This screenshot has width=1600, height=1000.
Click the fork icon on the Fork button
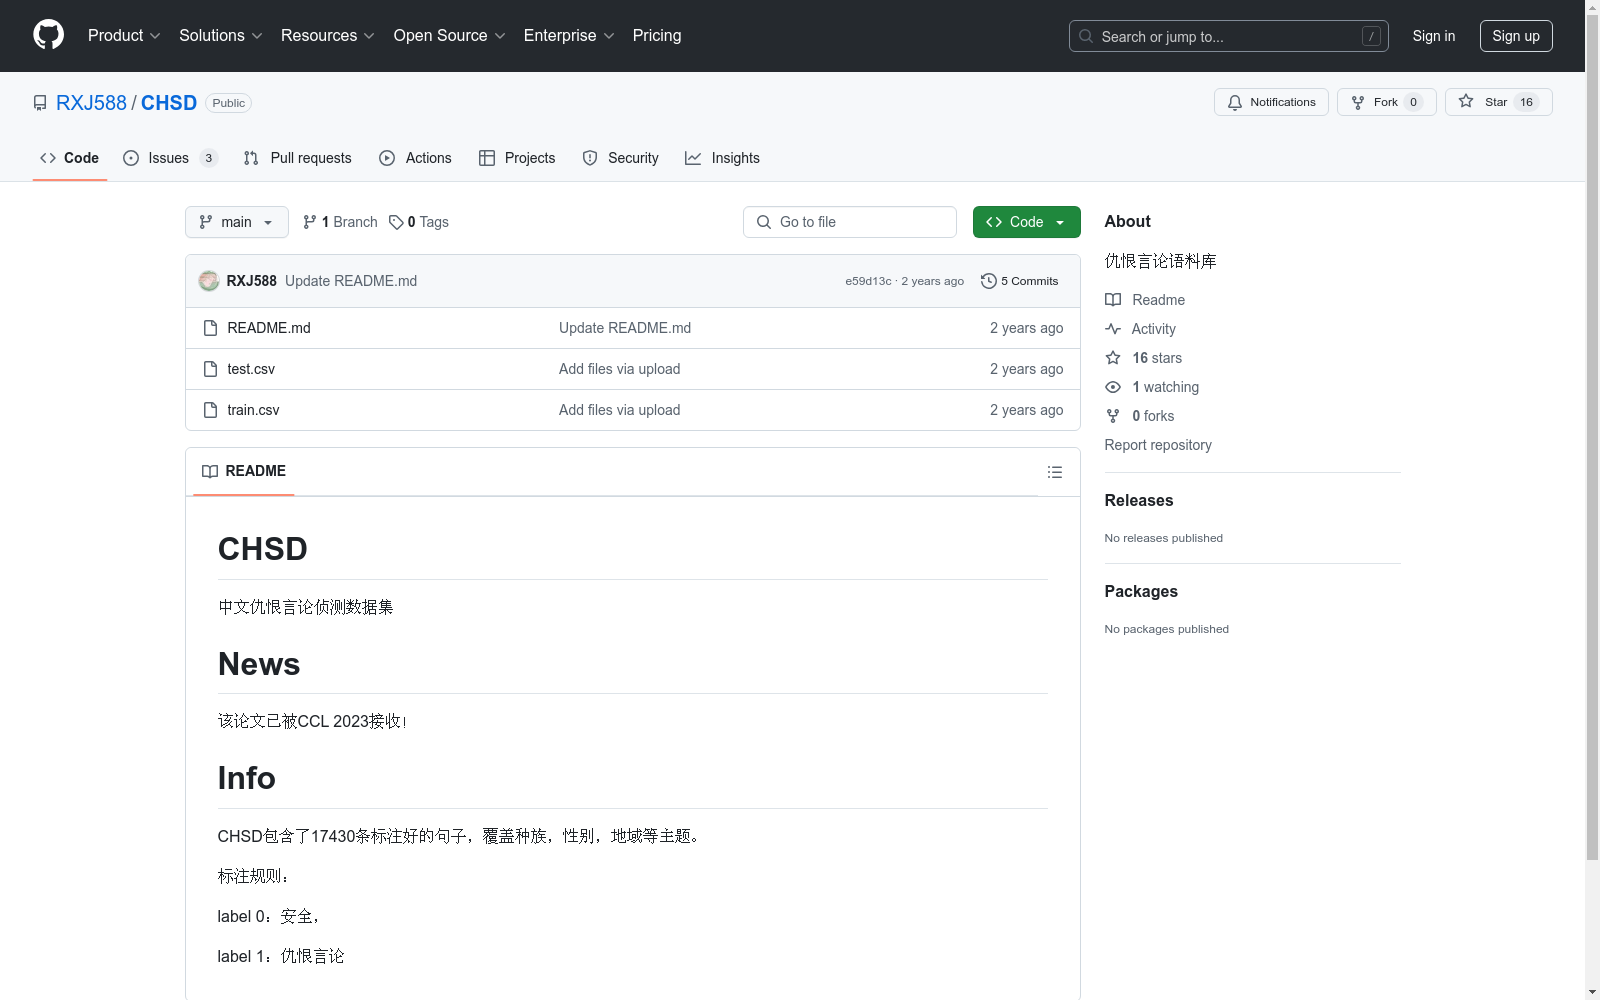point(1357,102)
